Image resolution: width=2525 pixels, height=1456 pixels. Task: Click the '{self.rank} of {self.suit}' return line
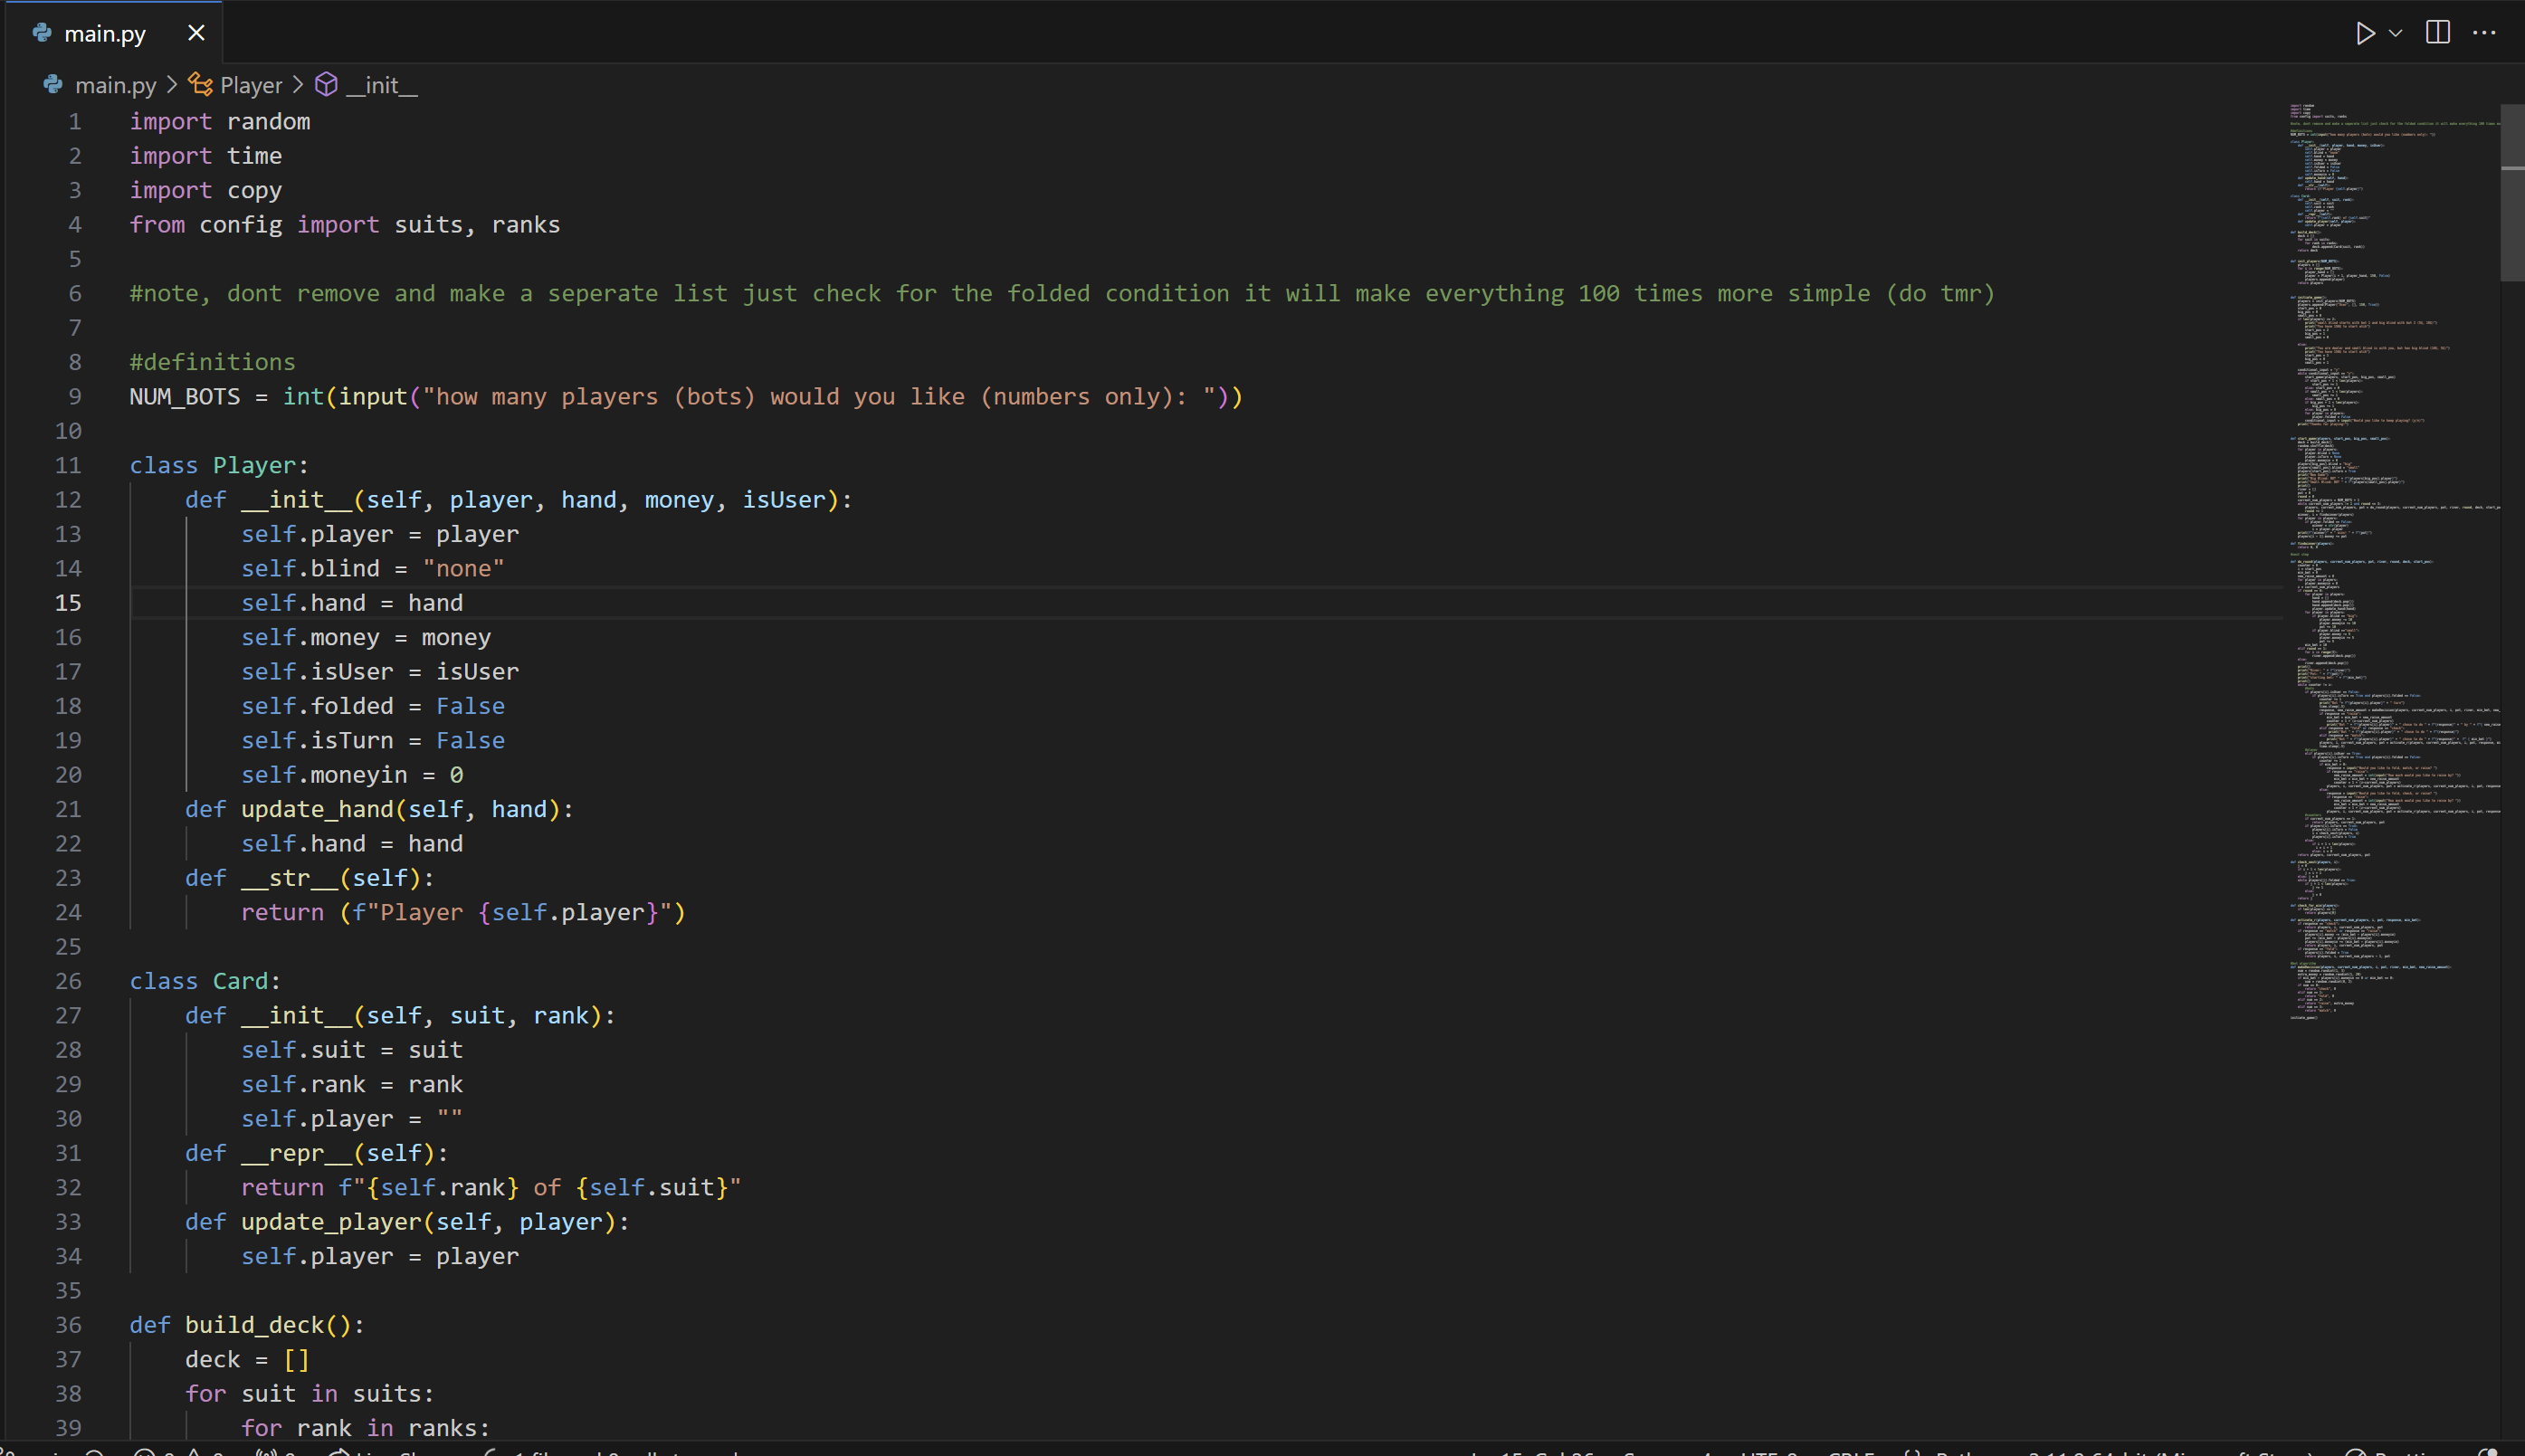tap(491, 1188)
